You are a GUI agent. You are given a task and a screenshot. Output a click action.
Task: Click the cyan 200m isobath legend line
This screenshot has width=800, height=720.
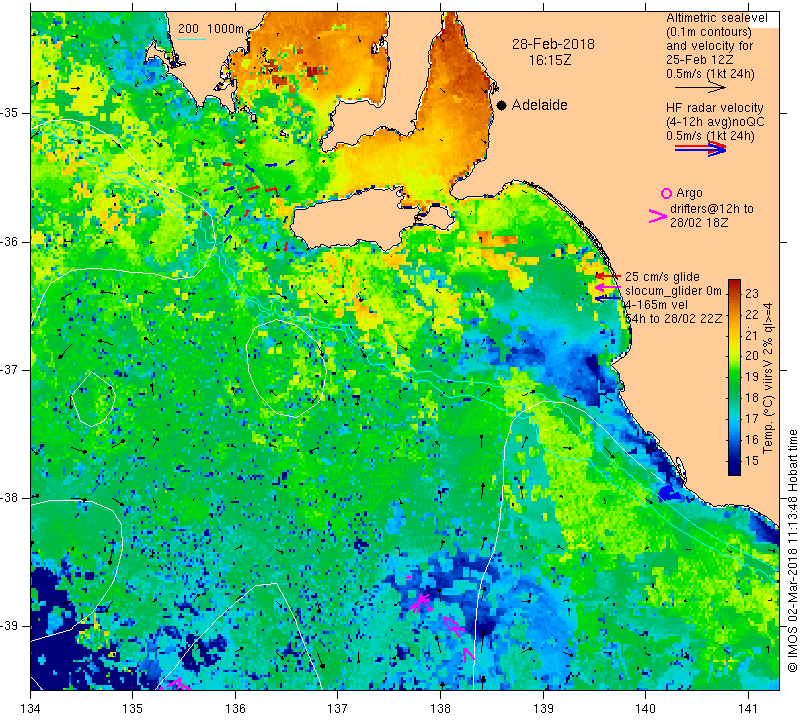tap(191, 39)
